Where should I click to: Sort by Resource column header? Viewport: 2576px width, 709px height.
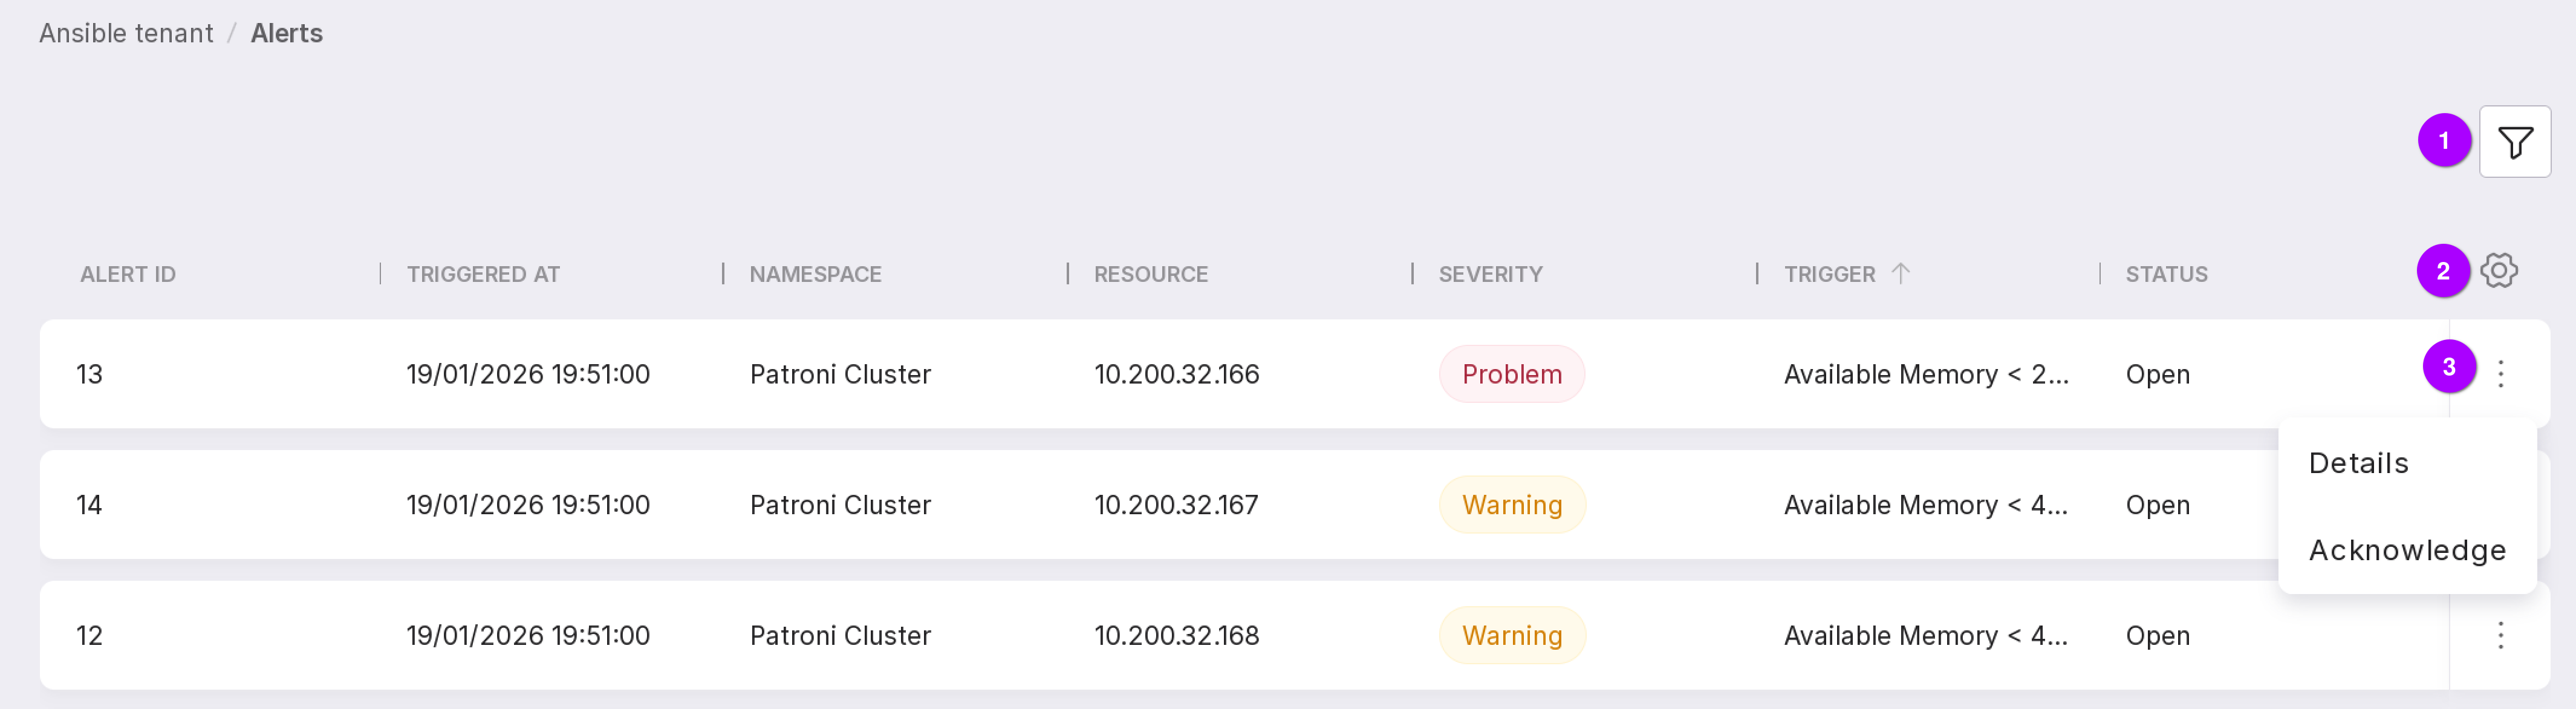tap(1150, 274)
